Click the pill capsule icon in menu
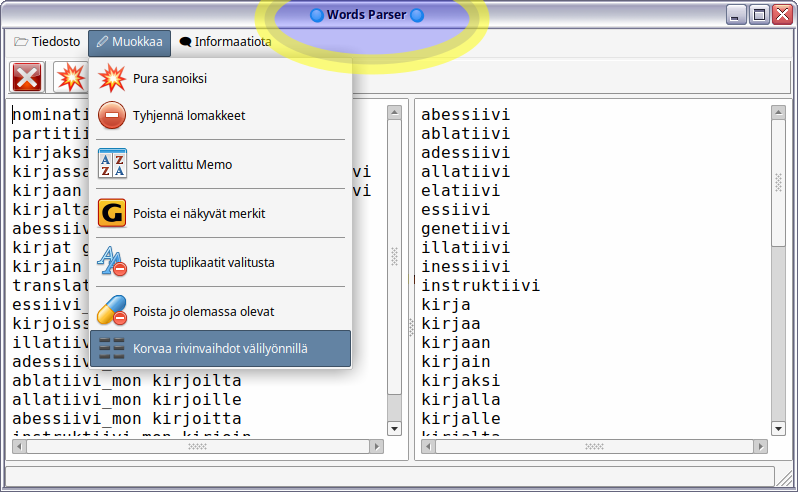Viewport: 798px width, 492px height. click(x=112, y=310)
